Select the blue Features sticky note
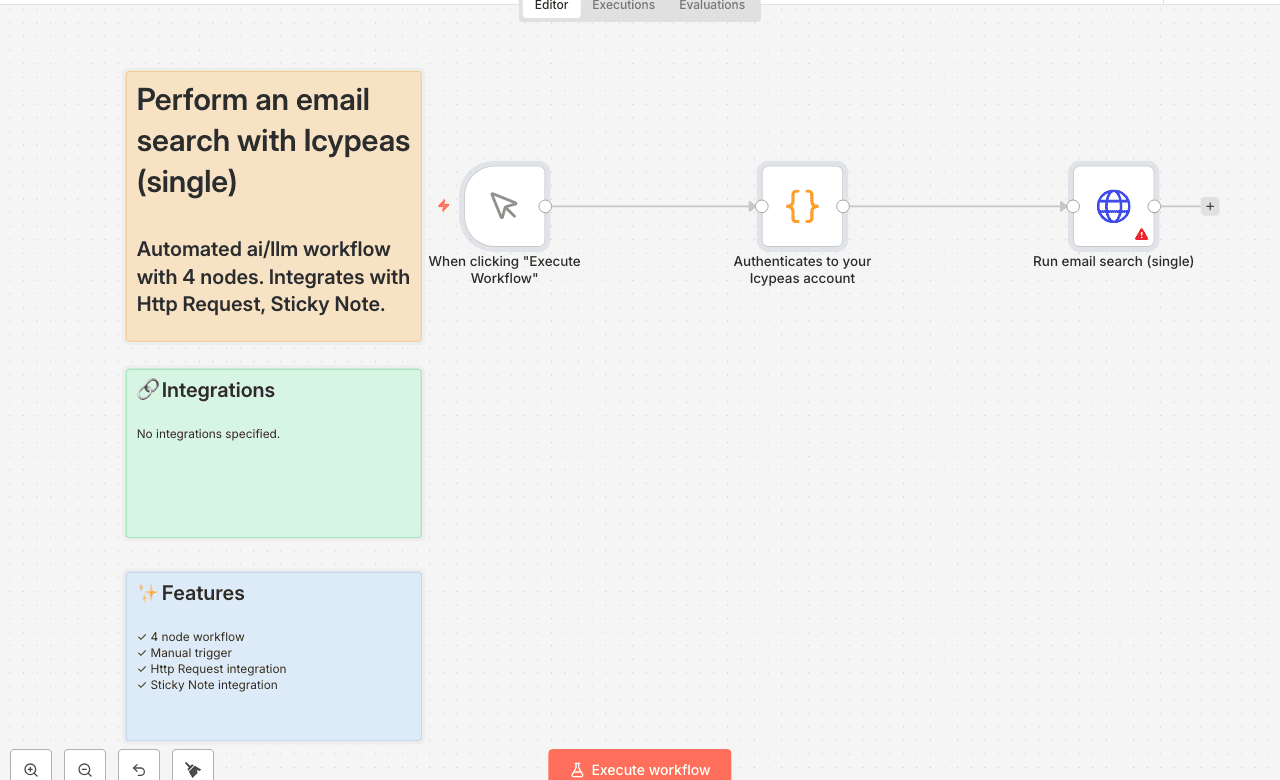The image size is (1280, 780). 273,655
